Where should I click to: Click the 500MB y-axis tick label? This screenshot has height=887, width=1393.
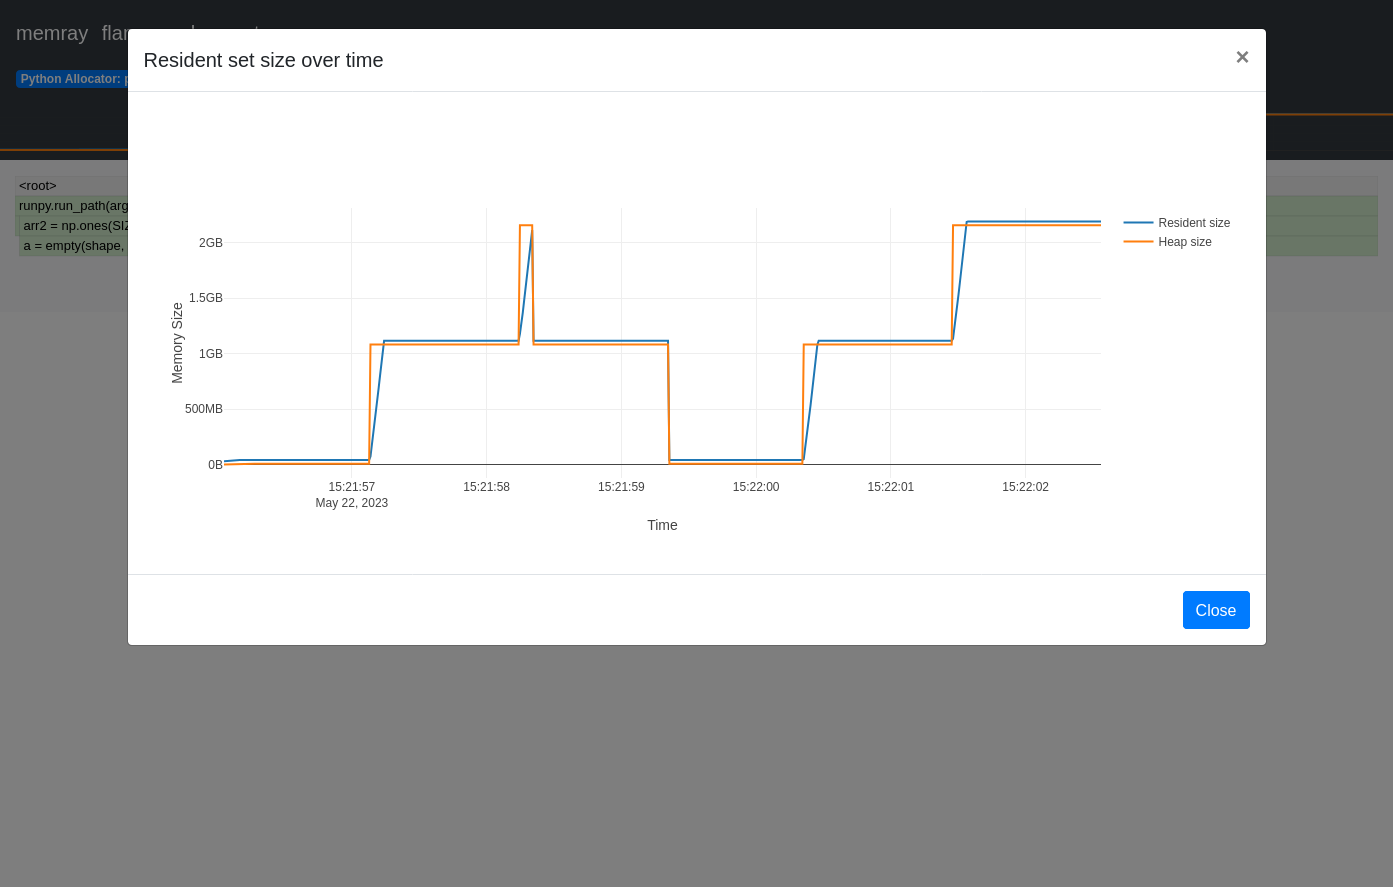tap(203, 409)
